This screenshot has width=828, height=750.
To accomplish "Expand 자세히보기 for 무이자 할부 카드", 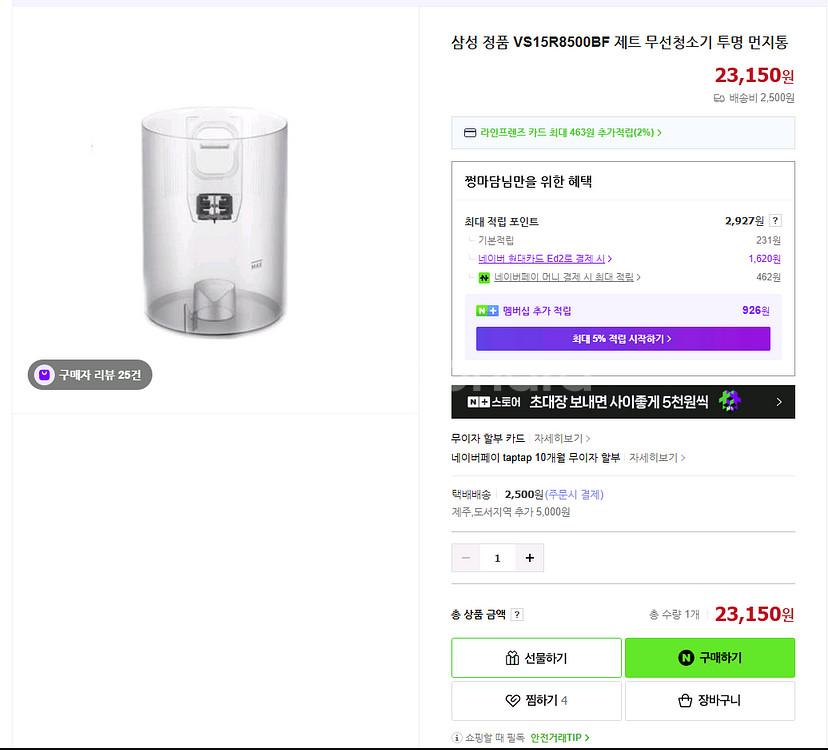I will tap(561, 438).
